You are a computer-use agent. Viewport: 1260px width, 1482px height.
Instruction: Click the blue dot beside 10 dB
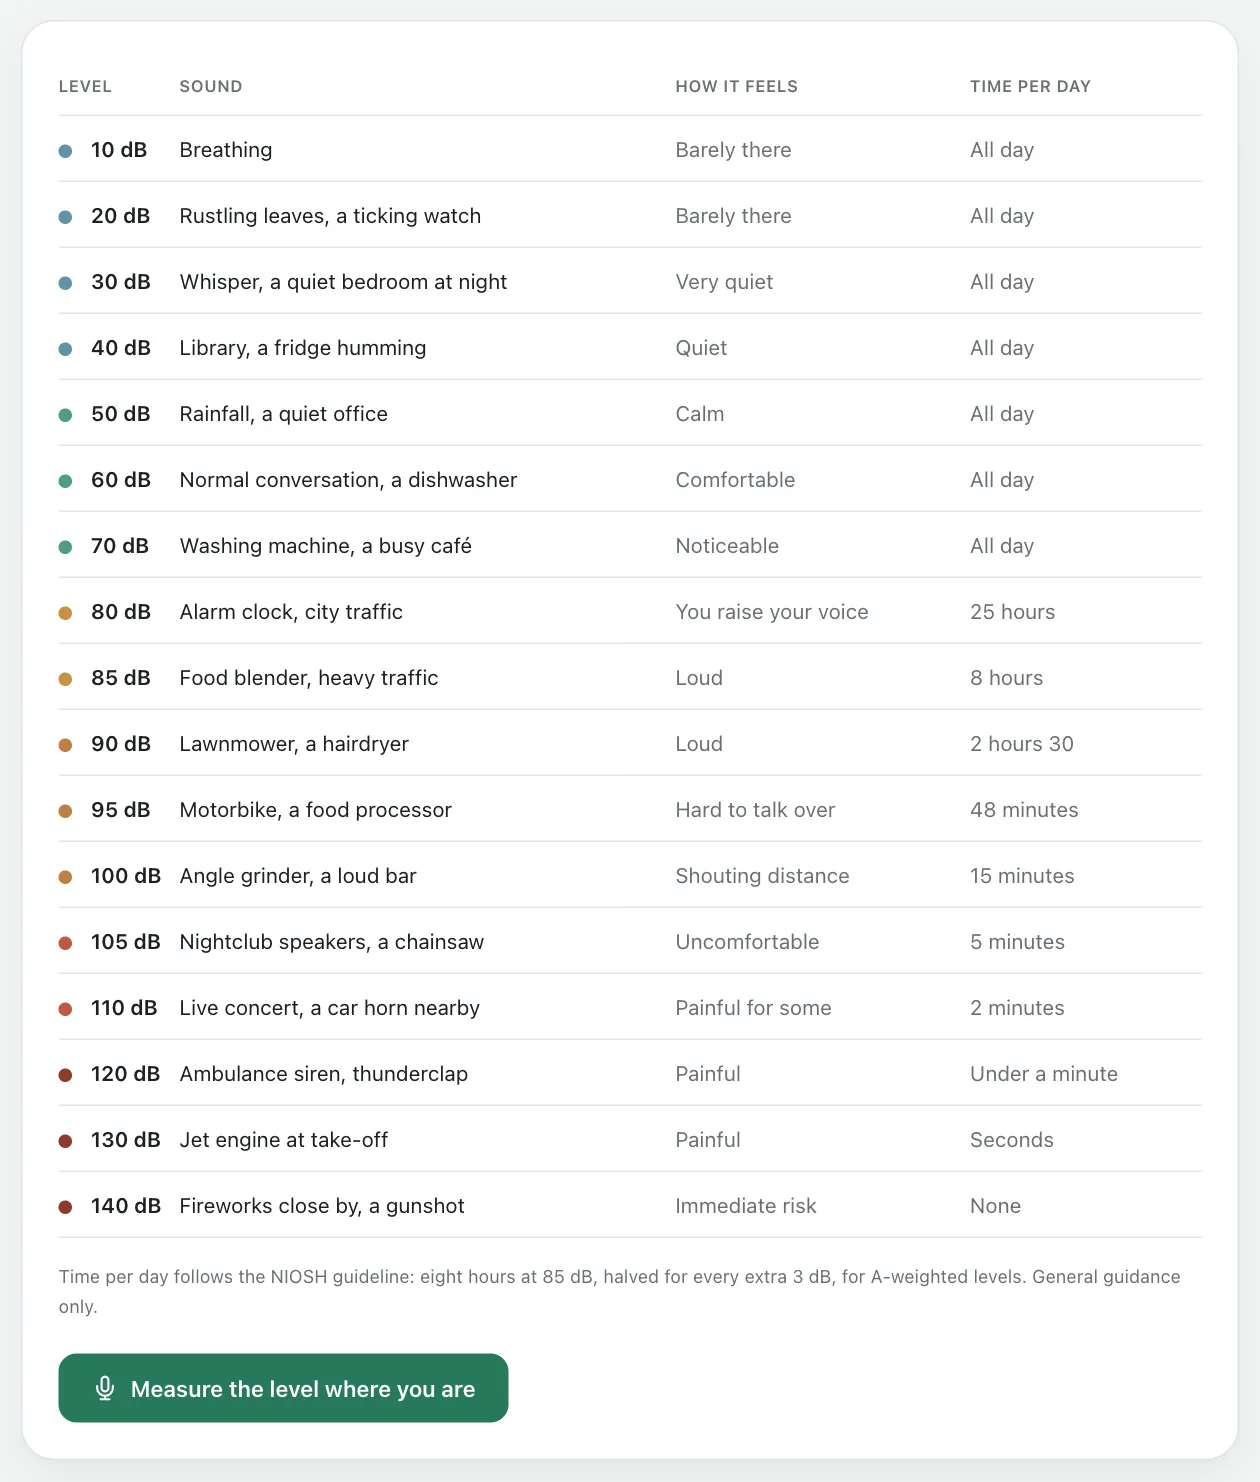point(66,151)
